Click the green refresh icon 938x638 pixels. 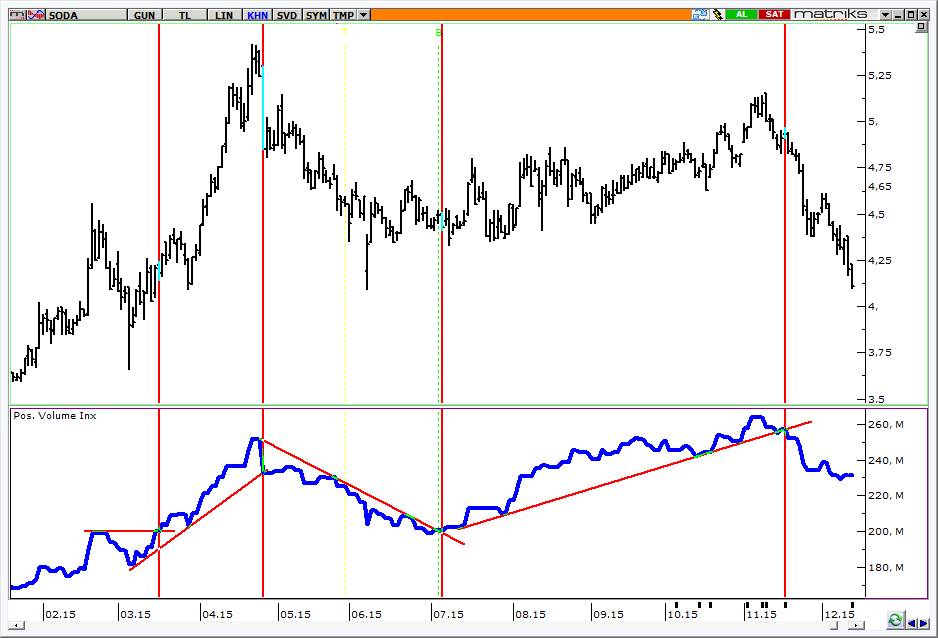coord(895,619)
